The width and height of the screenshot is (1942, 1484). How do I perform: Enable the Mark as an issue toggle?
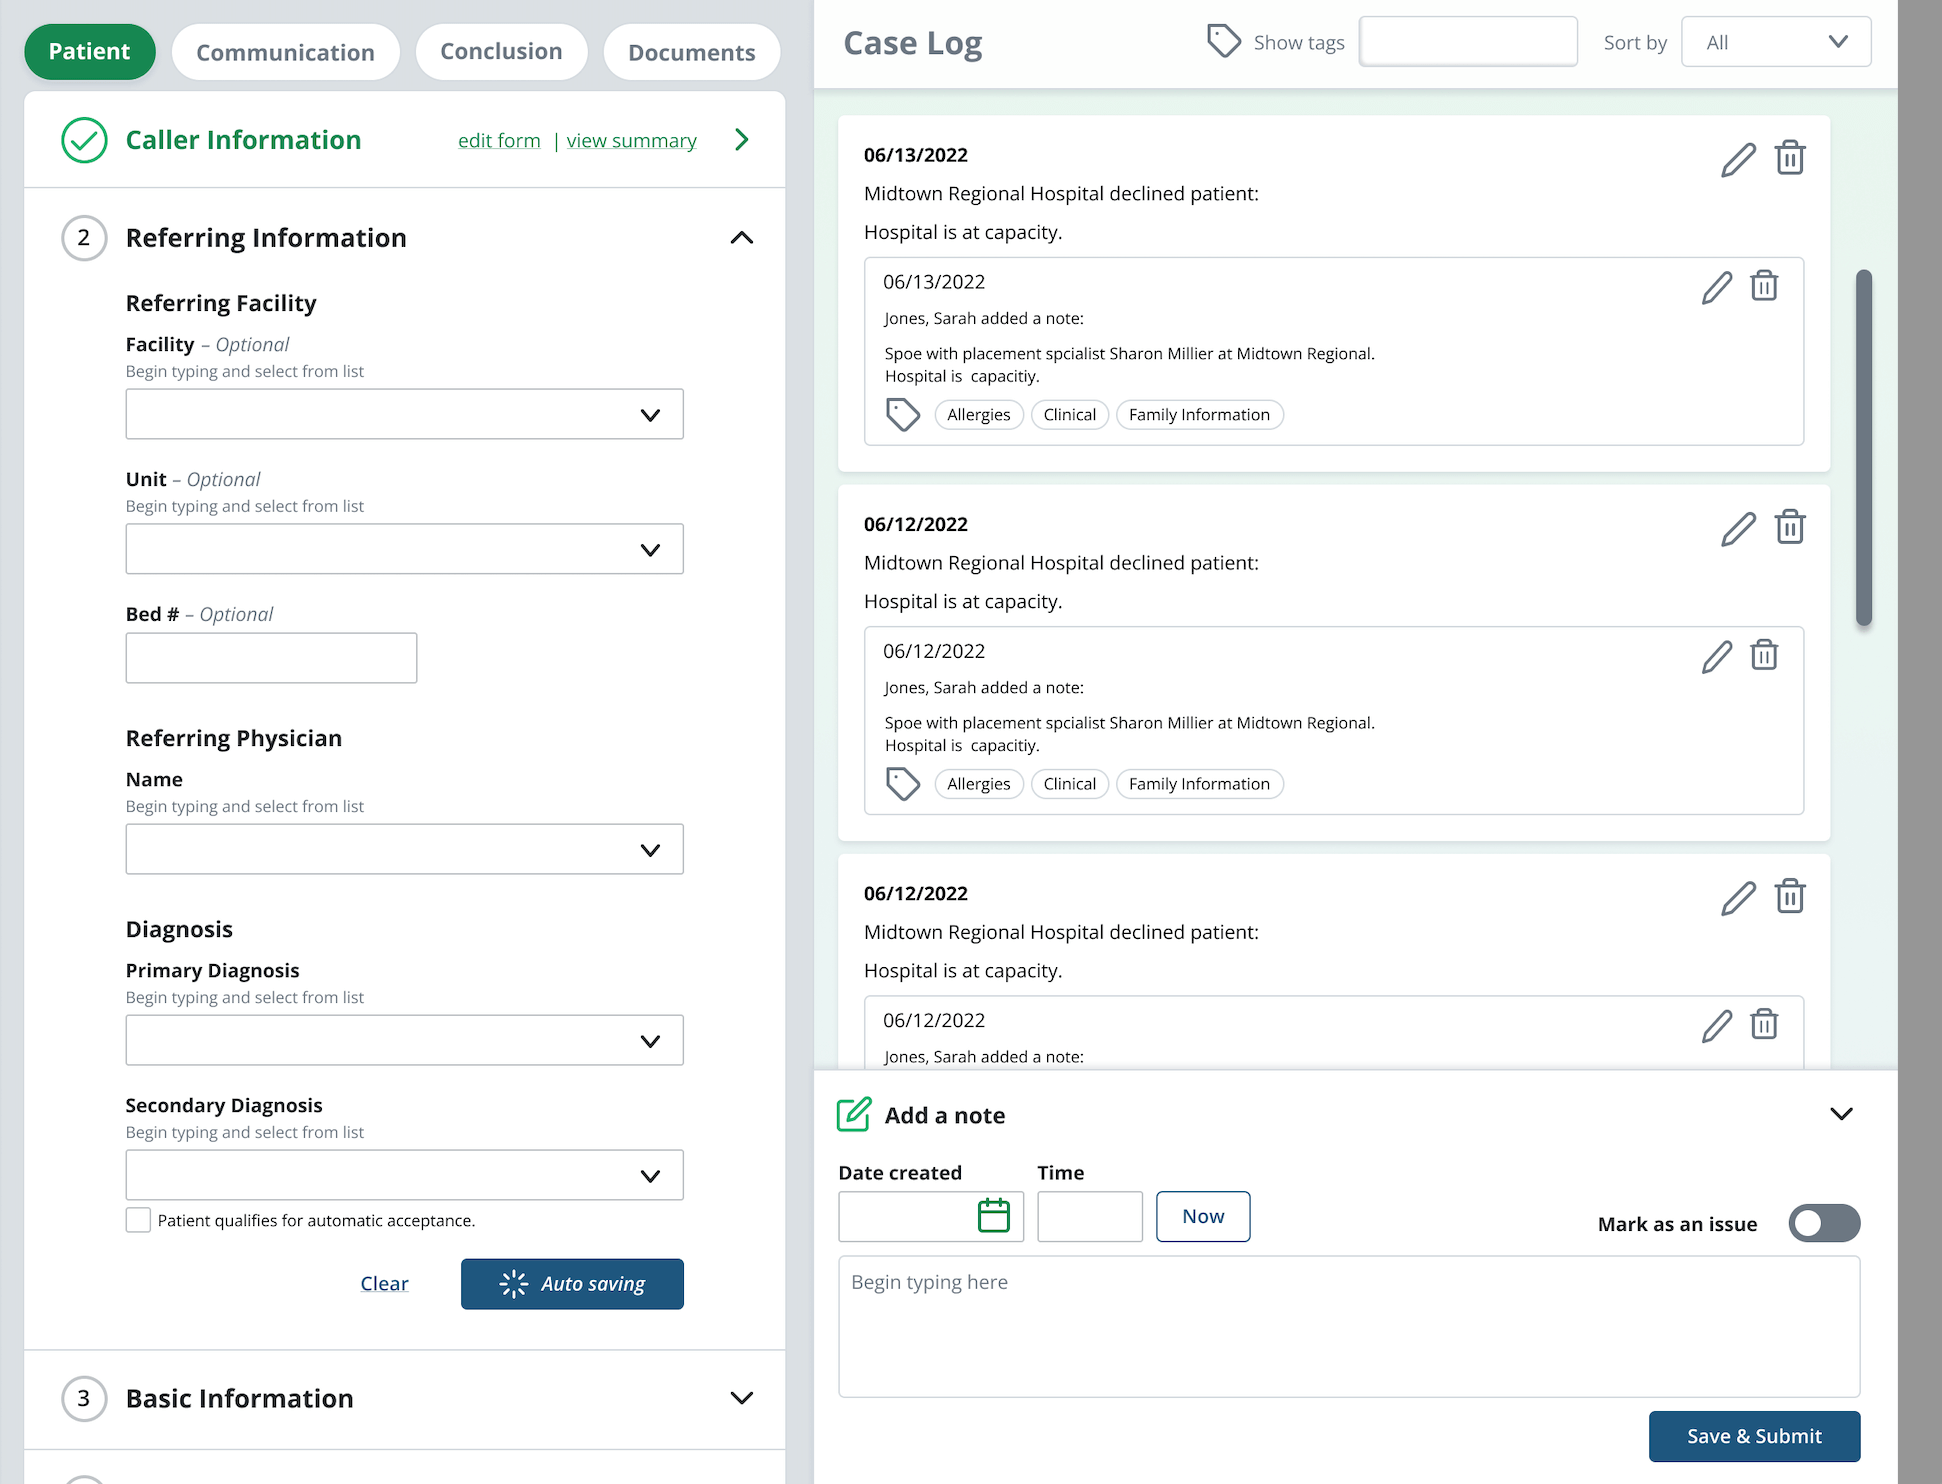tap(1823, 1223)
